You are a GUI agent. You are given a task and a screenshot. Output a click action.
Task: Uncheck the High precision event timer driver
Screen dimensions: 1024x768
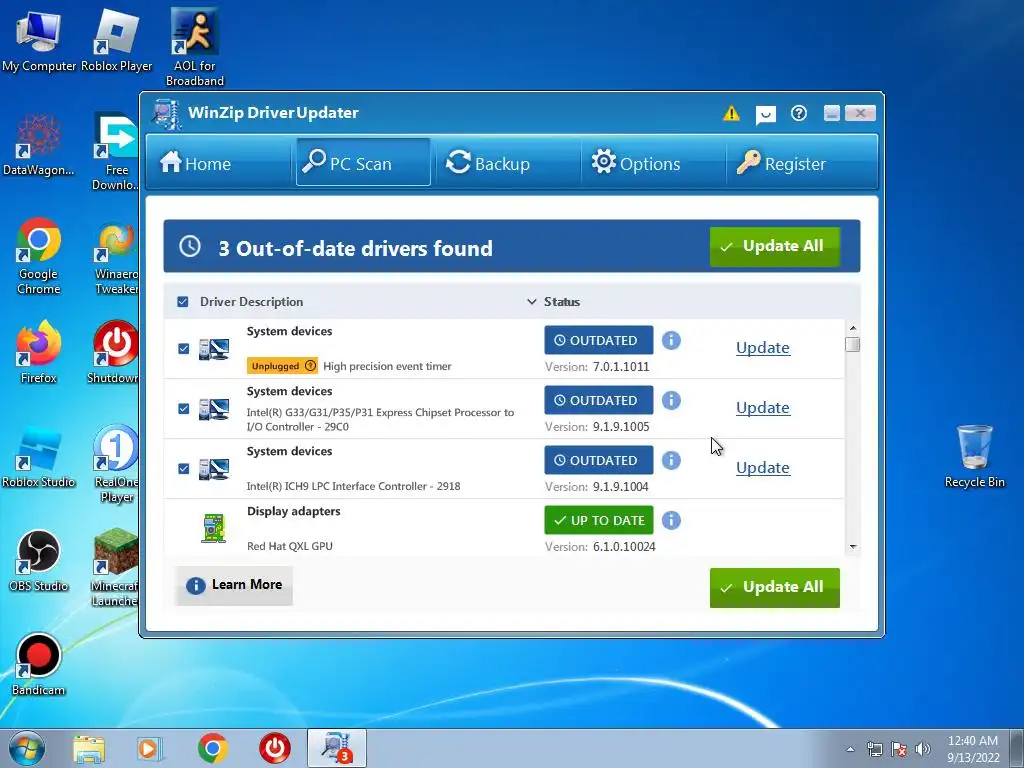184,349
